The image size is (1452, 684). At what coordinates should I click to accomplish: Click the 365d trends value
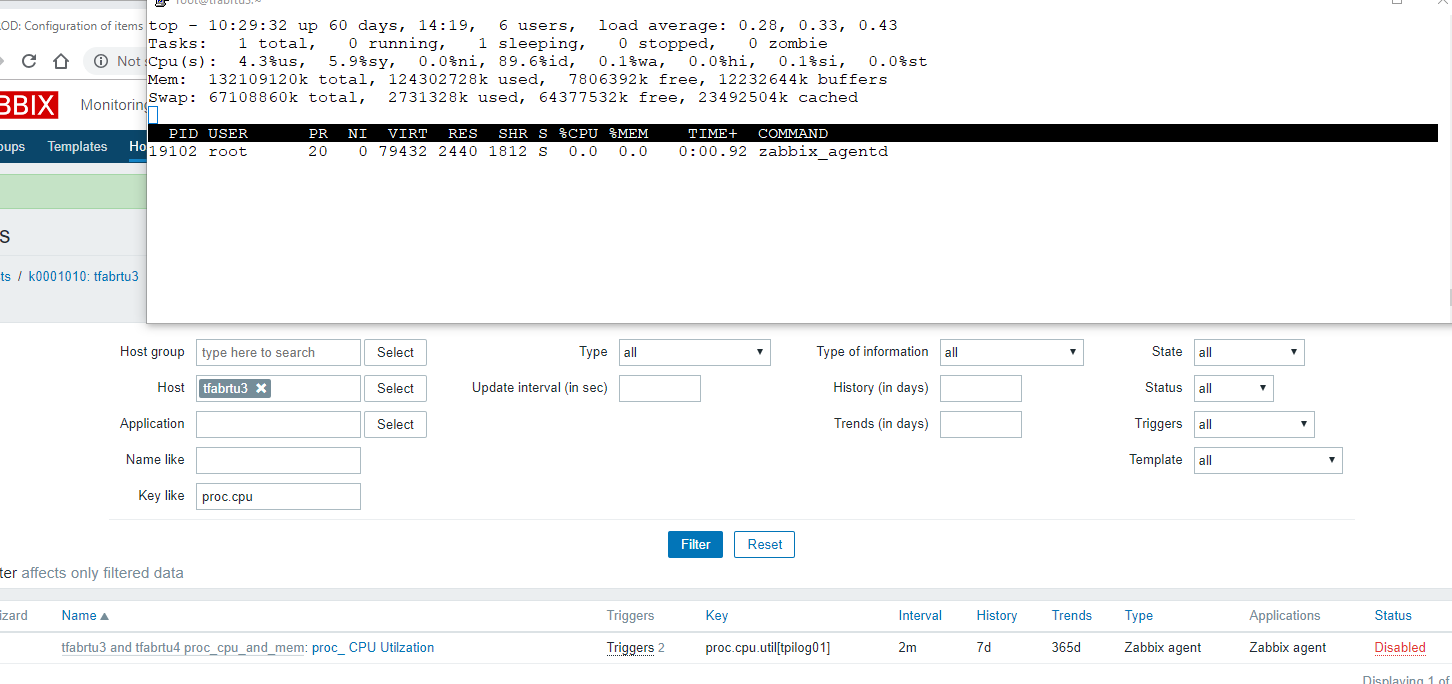[1066, 648]
